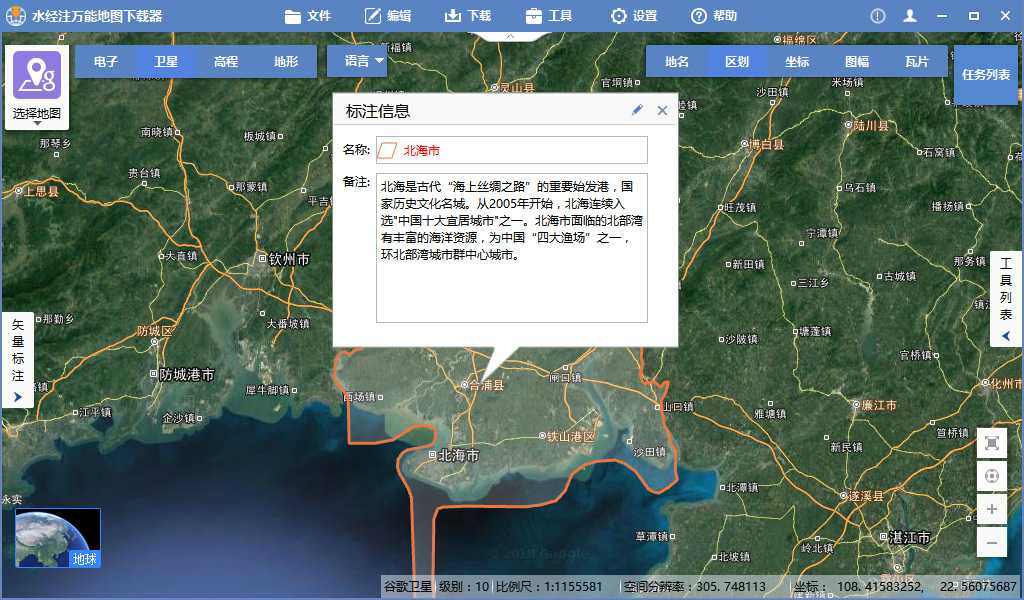Viewport: 1024px width, 600px height.
Task: Click the 名称 input field
Action: pyautogui.click(x=511, y=150)
